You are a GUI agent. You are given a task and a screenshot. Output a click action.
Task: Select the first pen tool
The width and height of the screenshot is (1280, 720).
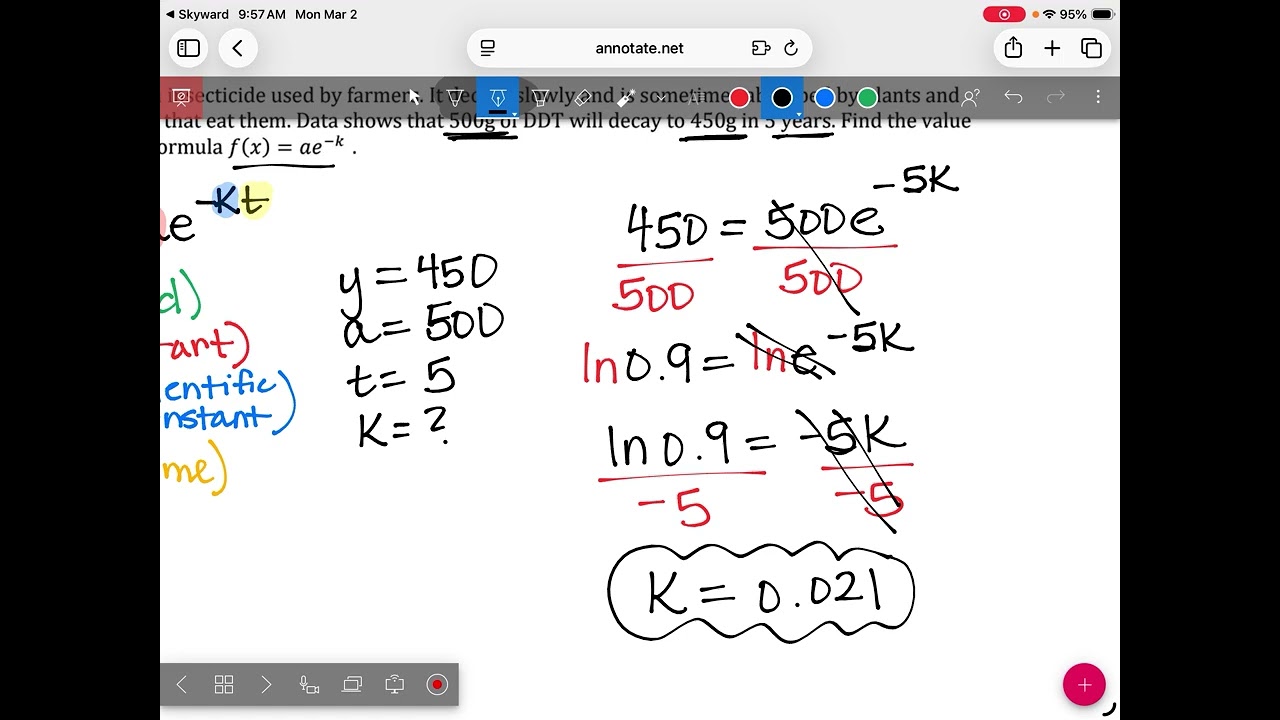pos(455,97)
